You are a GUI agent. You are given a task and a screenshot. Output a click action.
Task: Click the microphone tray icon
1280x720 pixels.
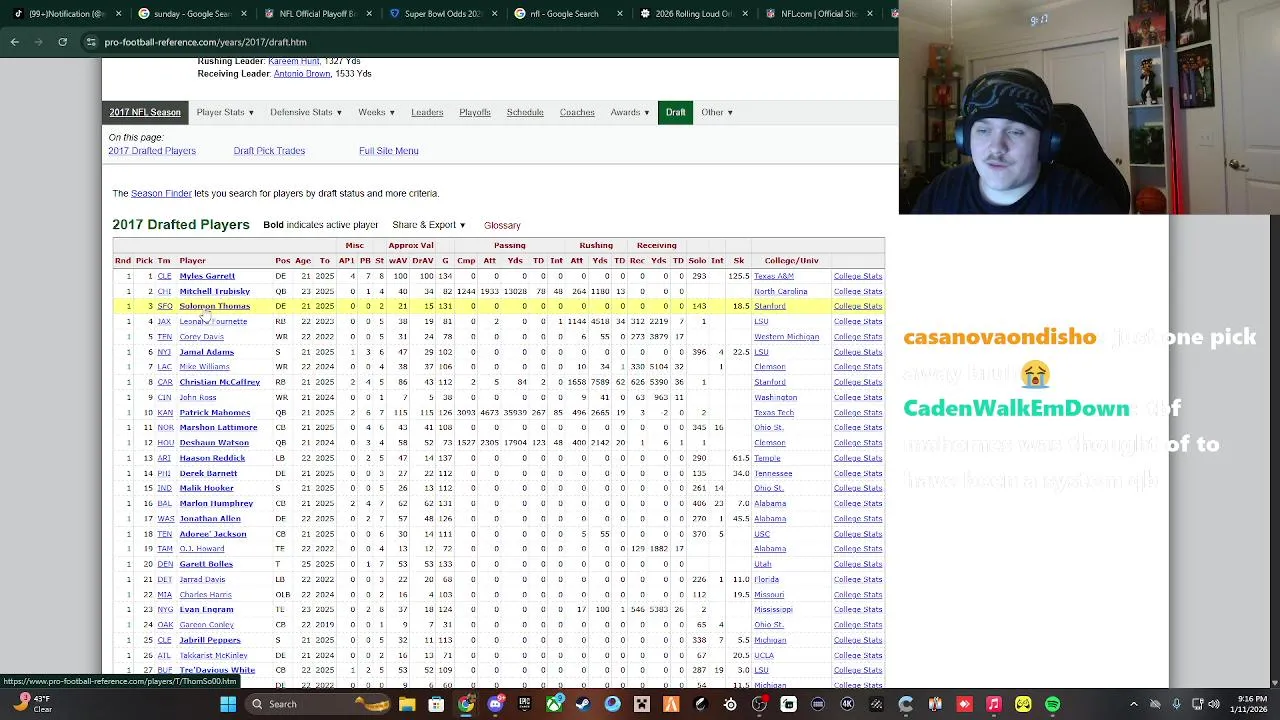click(x=1176, y=704)
